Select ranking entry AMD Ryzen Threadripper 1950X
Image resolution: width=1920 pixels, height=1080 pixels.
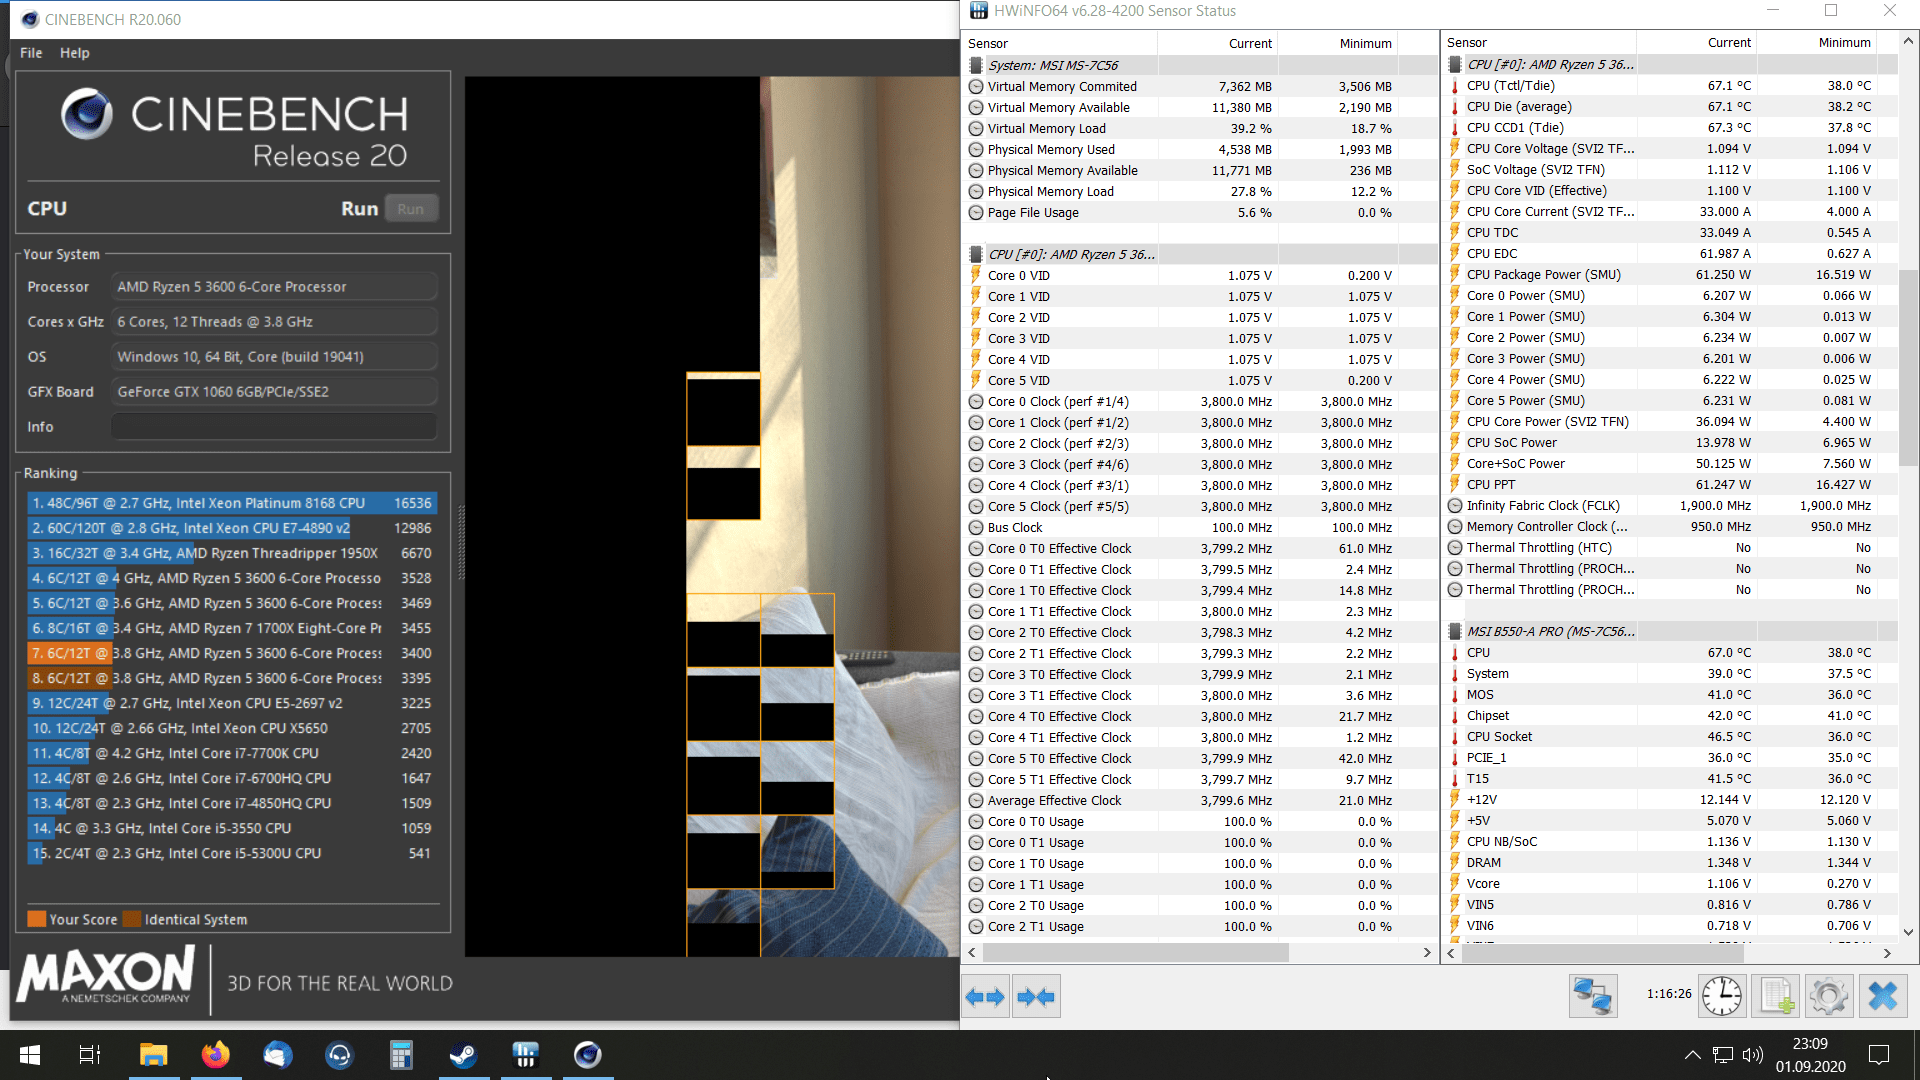coord(231,553)
